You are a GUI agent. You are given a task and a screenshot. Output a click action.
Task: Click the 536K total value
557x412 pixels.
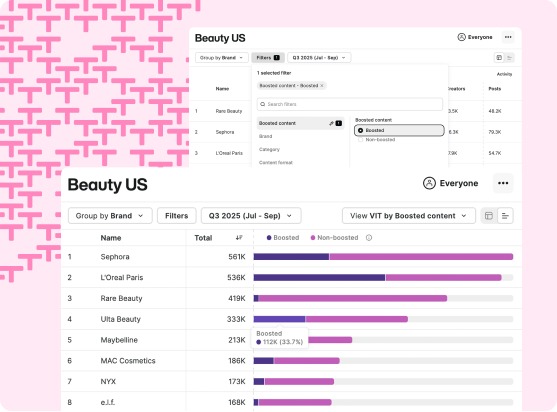coord(236,278)
